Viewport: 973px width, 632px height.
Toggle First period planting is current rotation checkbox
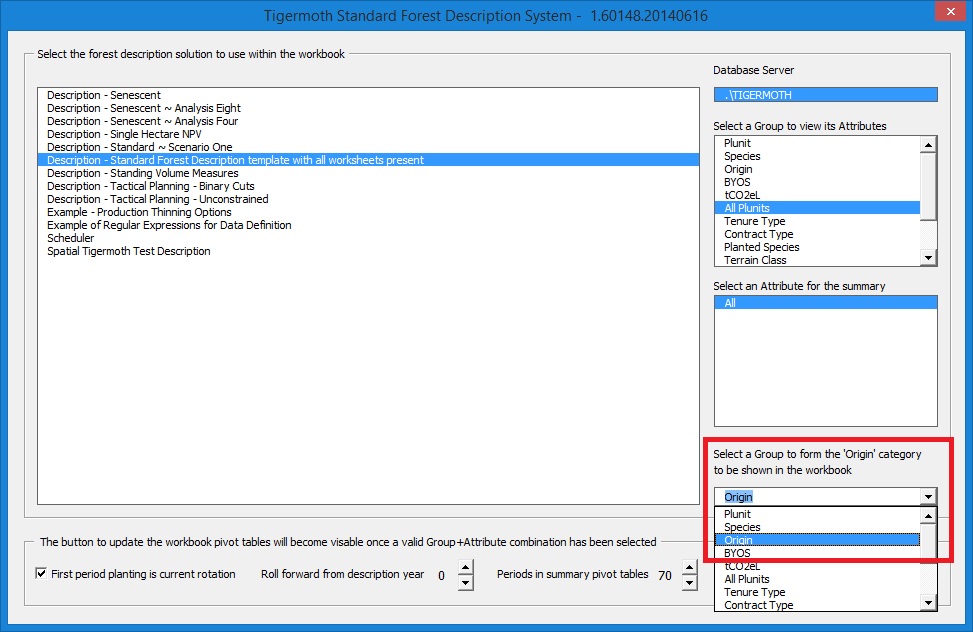[41, 573]
